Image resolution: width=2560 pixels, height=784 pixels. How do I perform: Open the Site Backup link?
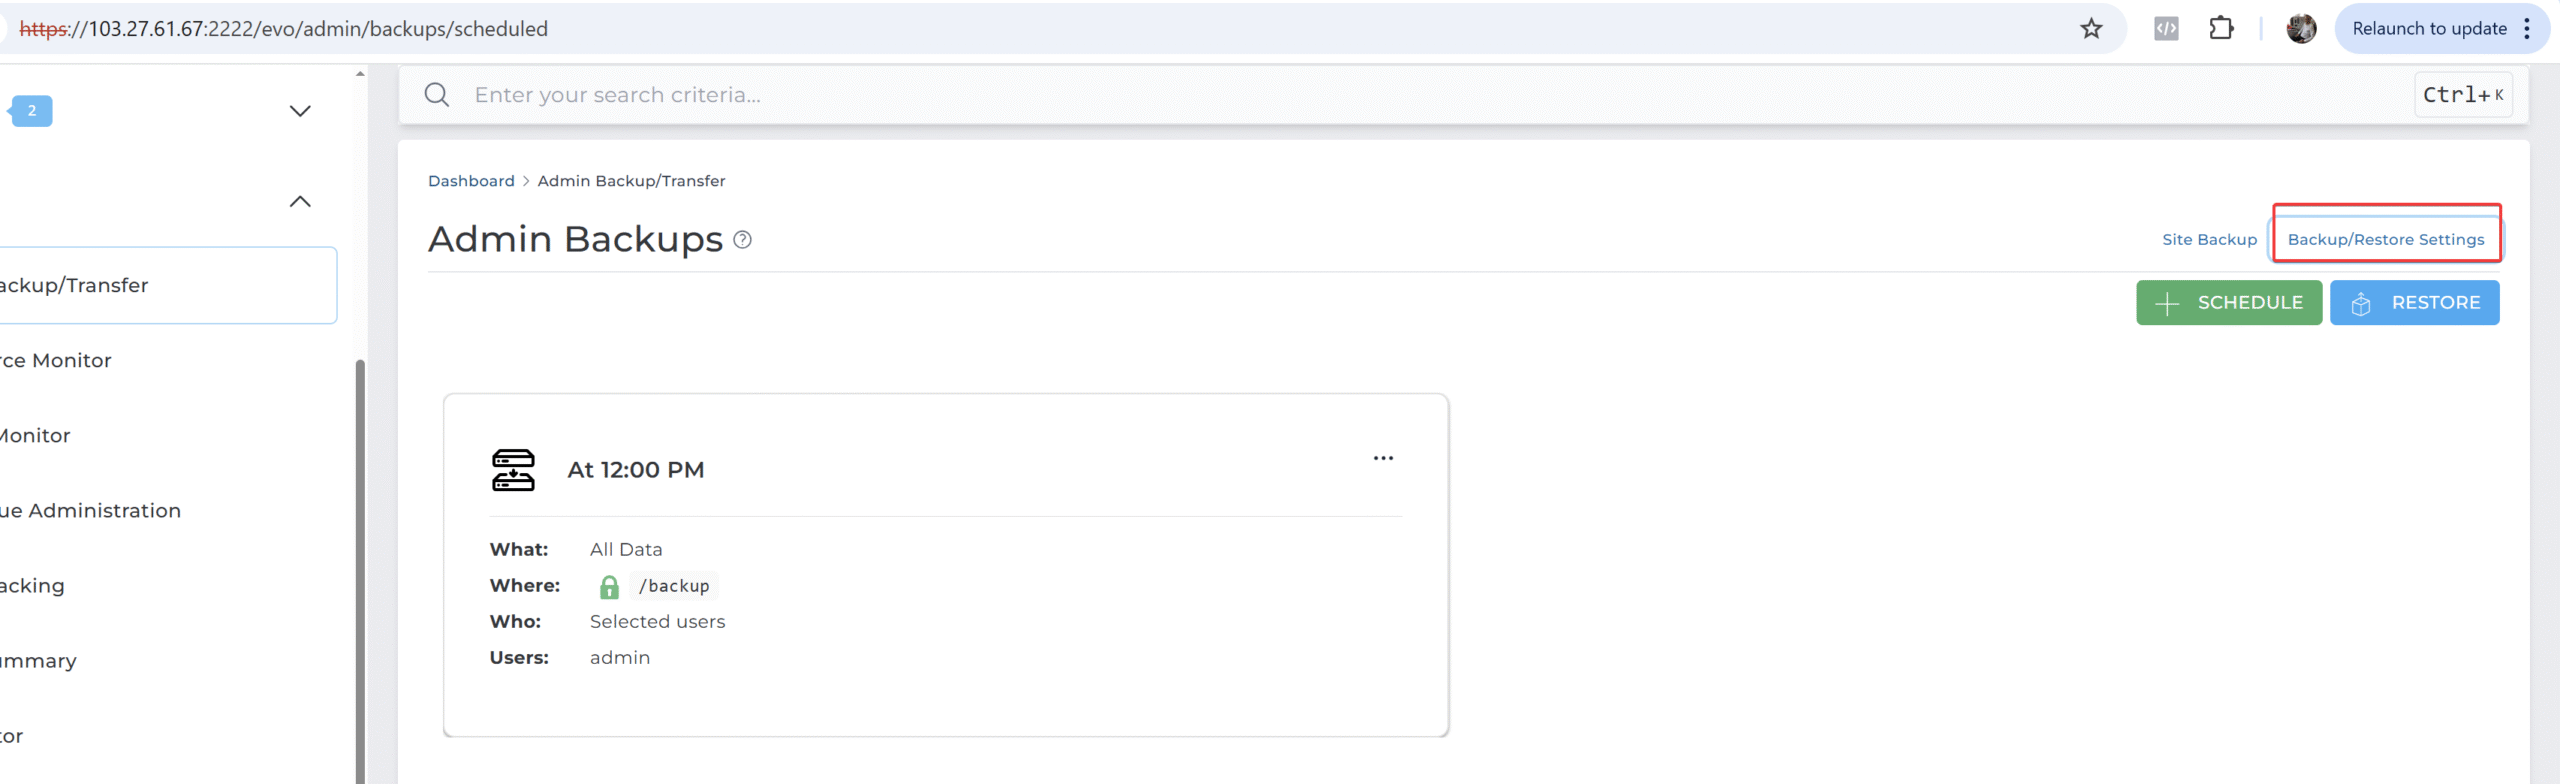click(x=2209, y=240)
